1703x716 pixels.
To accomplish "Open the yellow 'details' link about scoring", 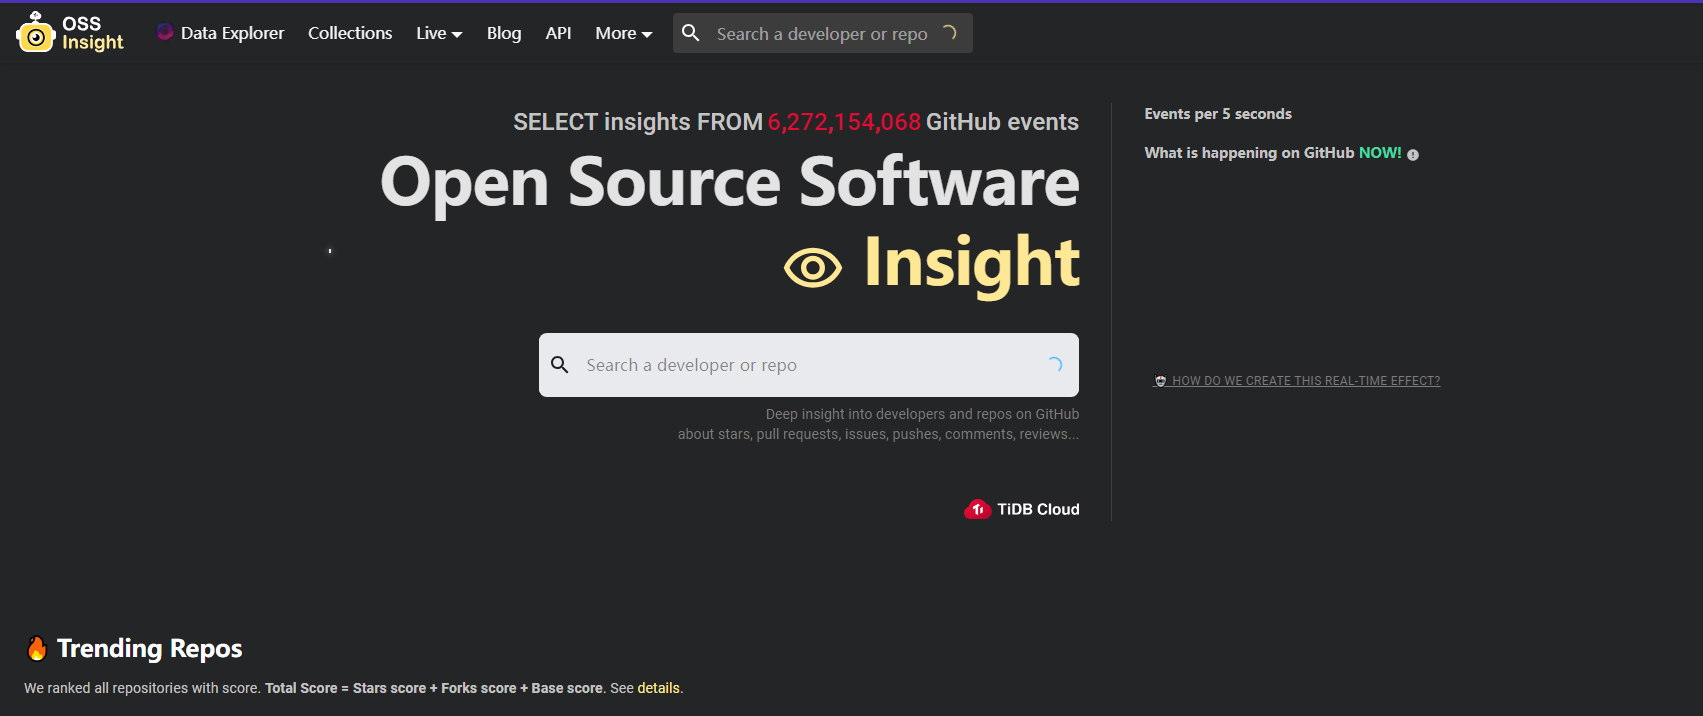I will click(659, 688).
